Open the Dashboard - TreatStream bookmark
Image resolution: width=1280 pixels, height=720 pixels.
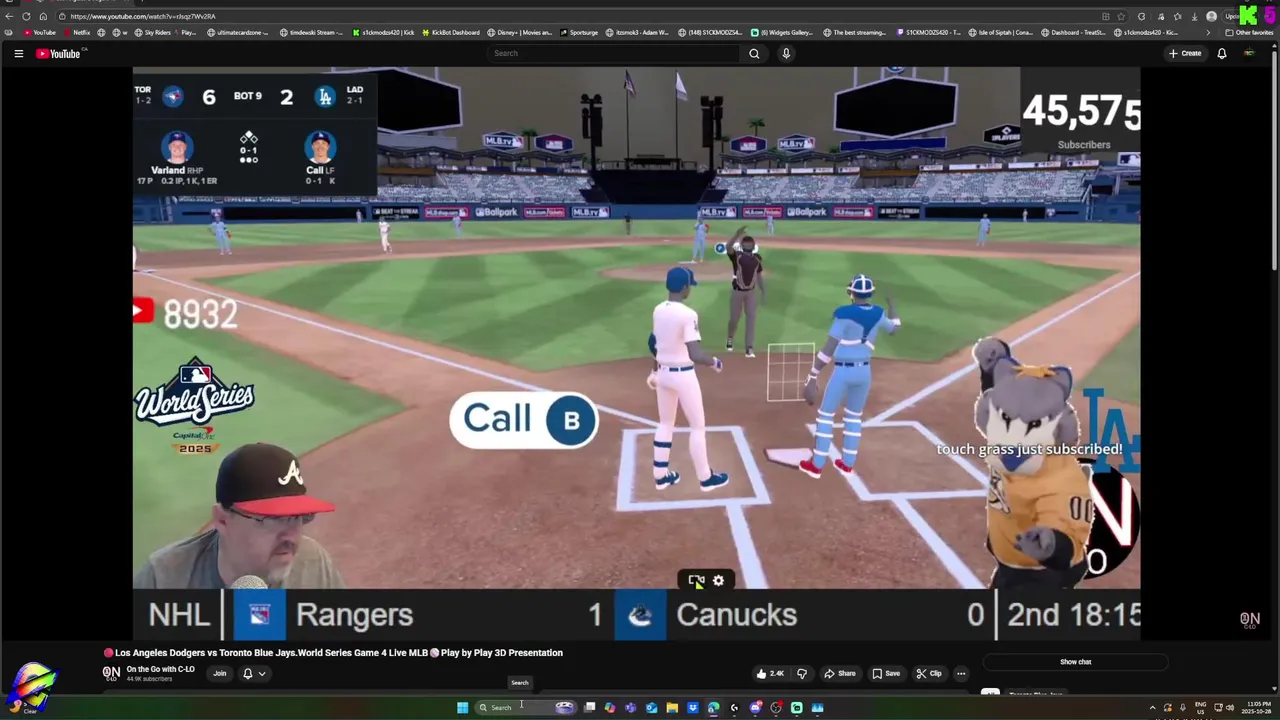(x=1073, y=32)
